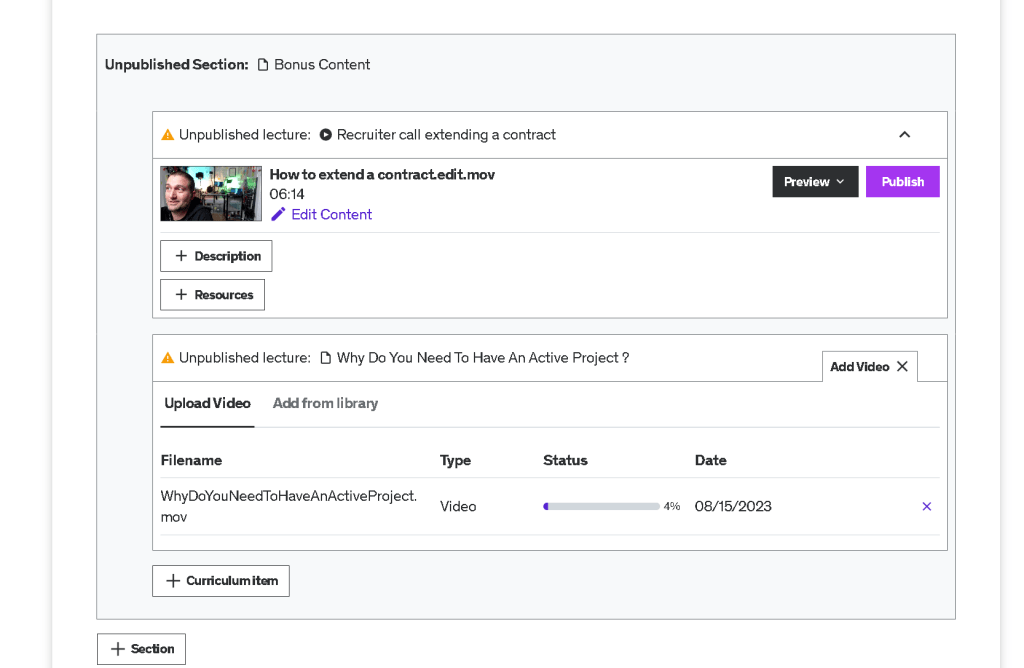The image size is (1024, 668).
Task: Switch to Upload Video tab
Action: pyautogui.click(x=207, y=404)
